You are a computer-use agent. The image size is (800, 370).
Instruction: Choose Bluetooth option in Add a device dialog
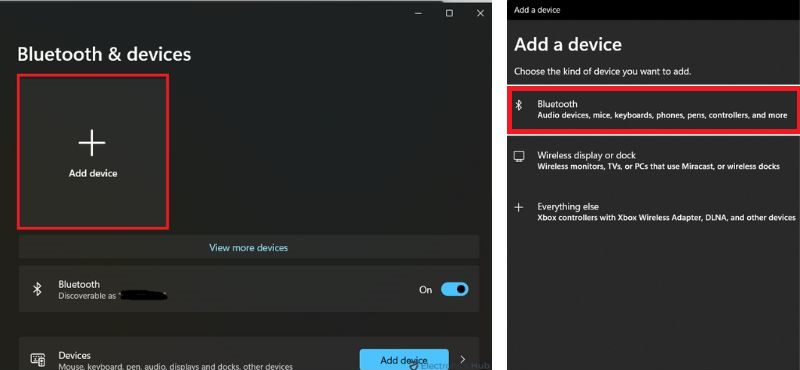654,110
